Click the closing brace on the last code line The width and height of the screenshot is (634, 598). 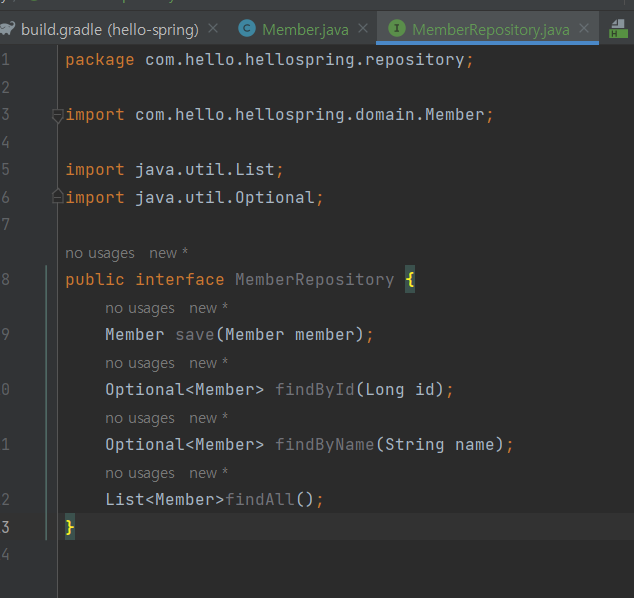pyautogui.click(x=70, y=527)
